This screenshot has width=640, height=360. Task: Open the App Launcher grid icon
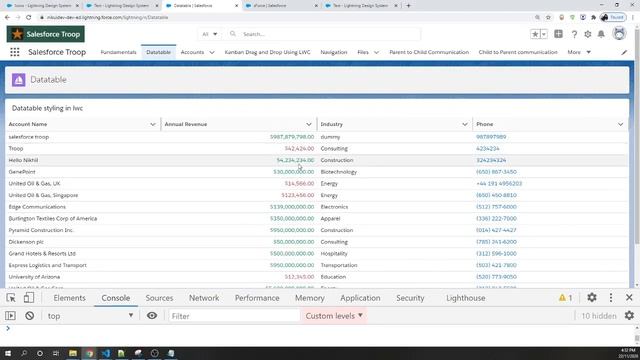coord(15,52)
